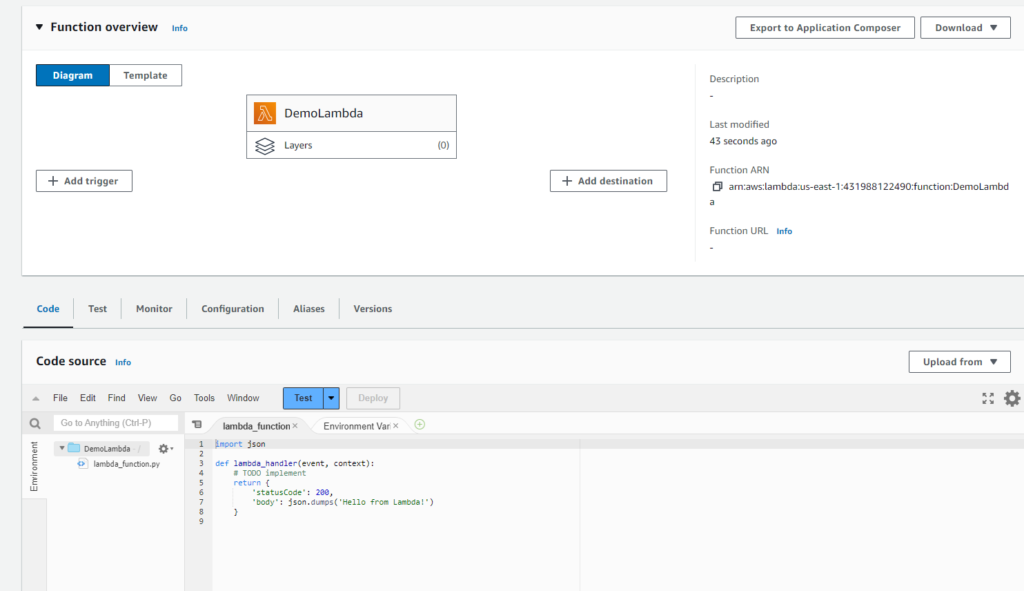Screen dimensions: 1024x591
Task: Open the Function overview Info link
Action: (x=180, y=28)
